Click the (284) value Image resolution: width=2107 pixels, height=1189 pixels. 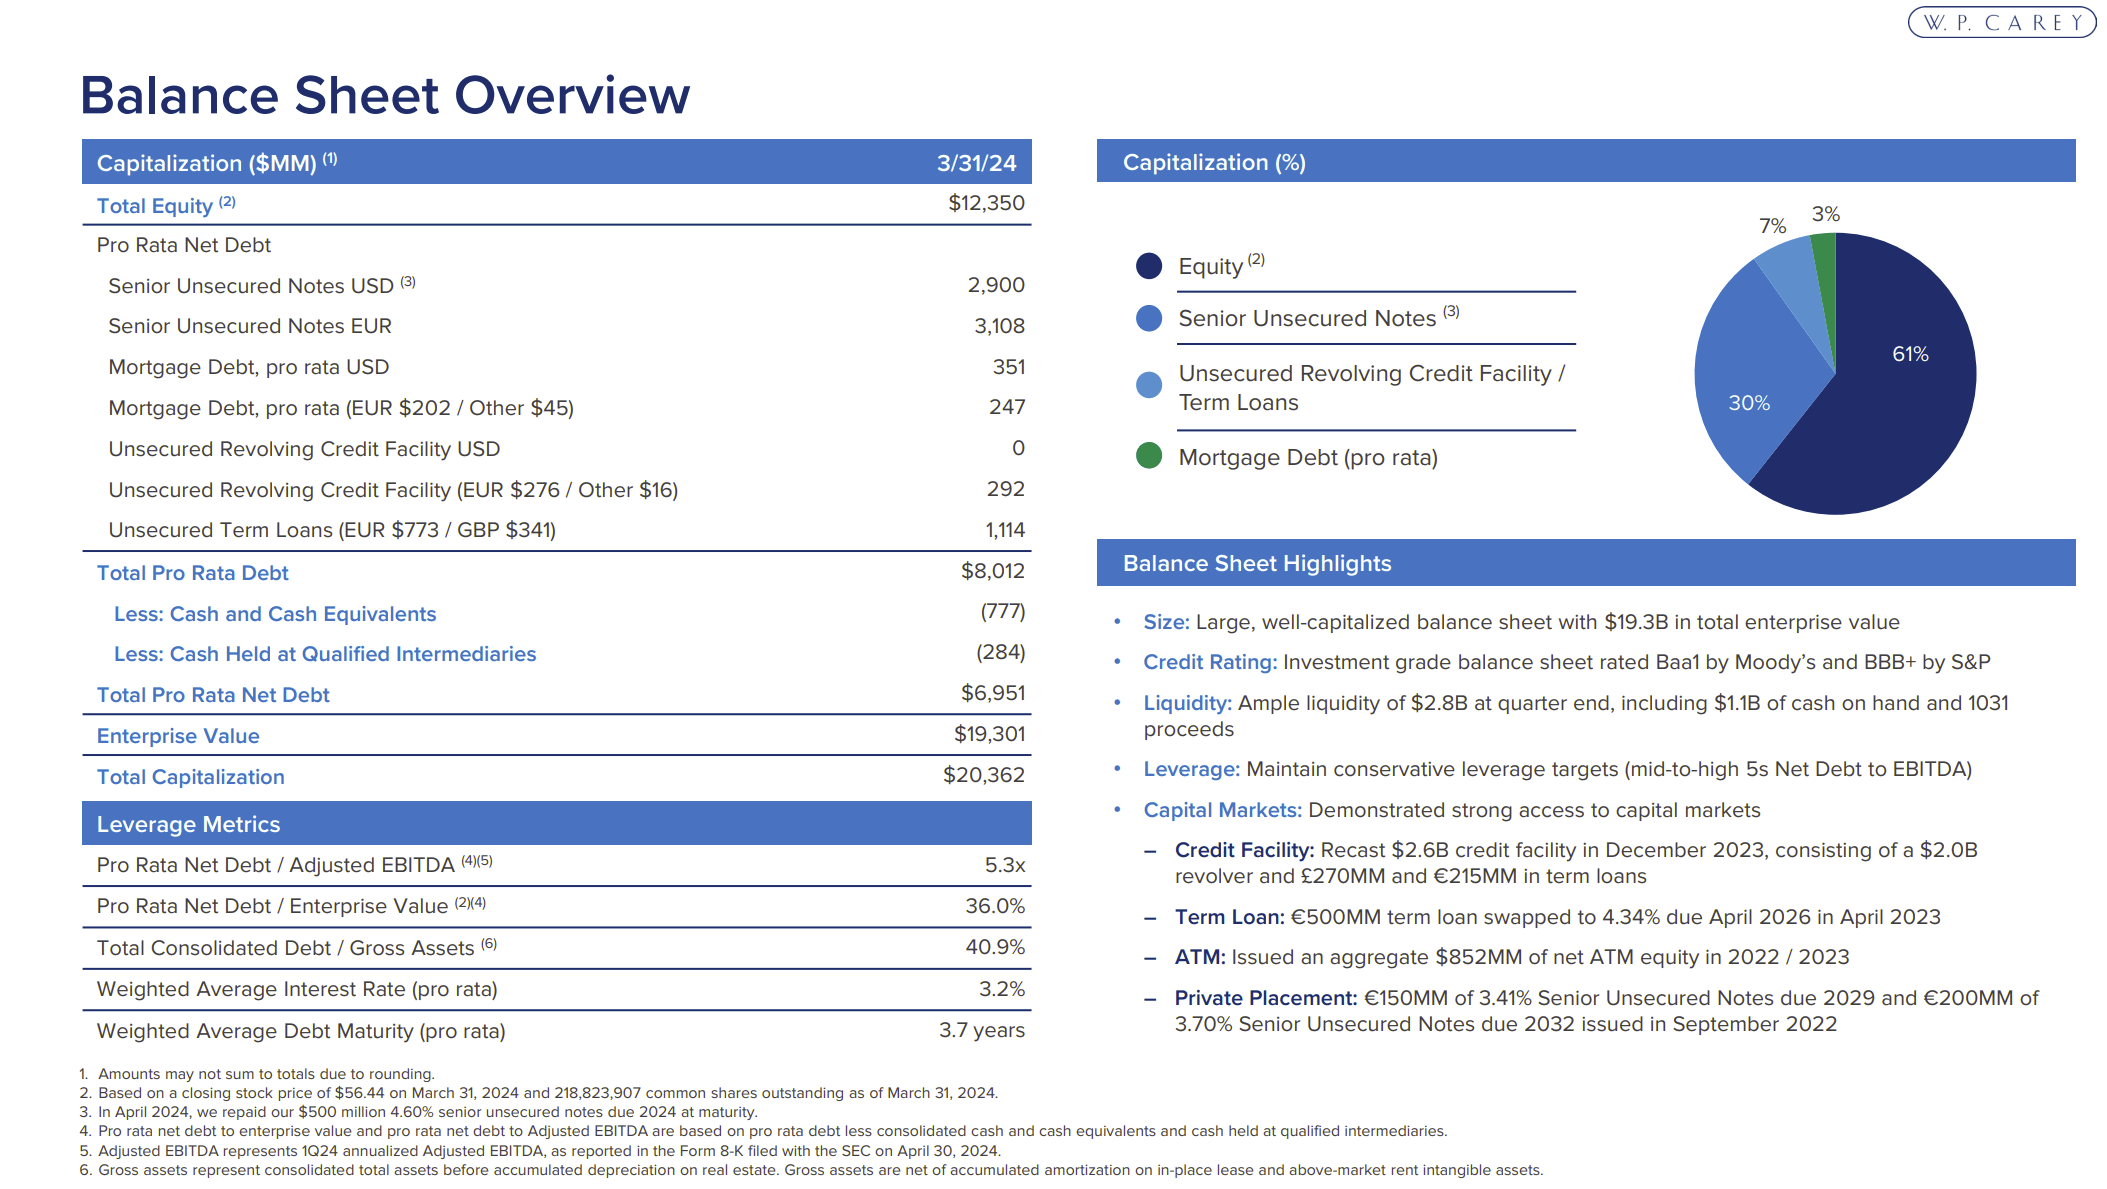(x=1001, y=652)
